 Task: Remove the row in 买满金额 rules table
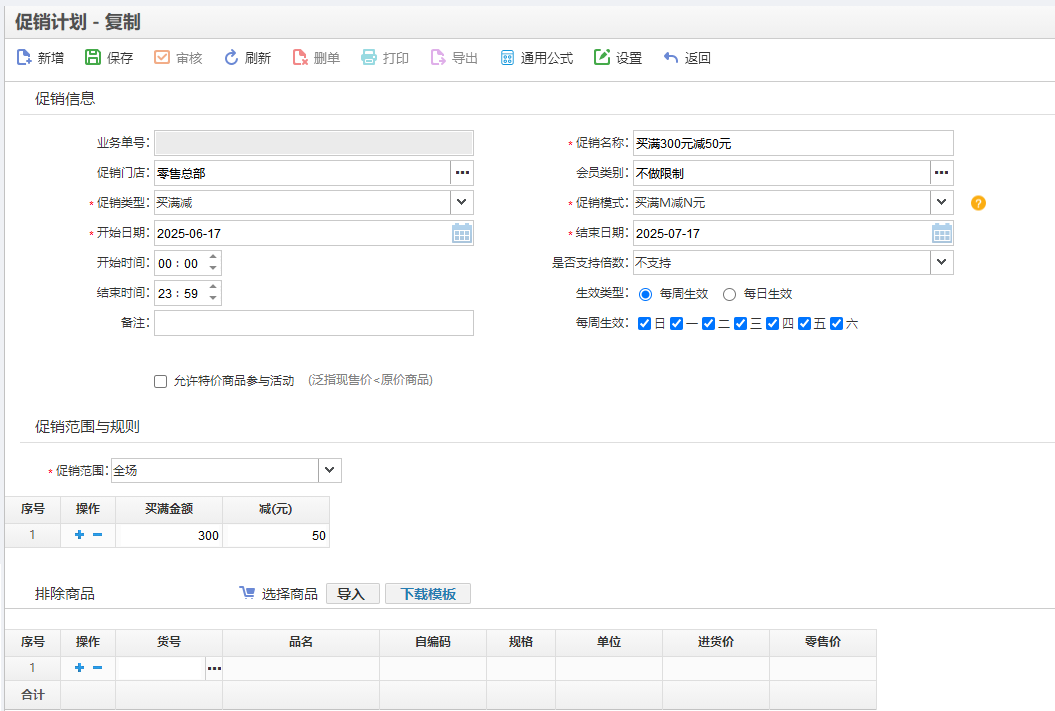pos(98,535)
